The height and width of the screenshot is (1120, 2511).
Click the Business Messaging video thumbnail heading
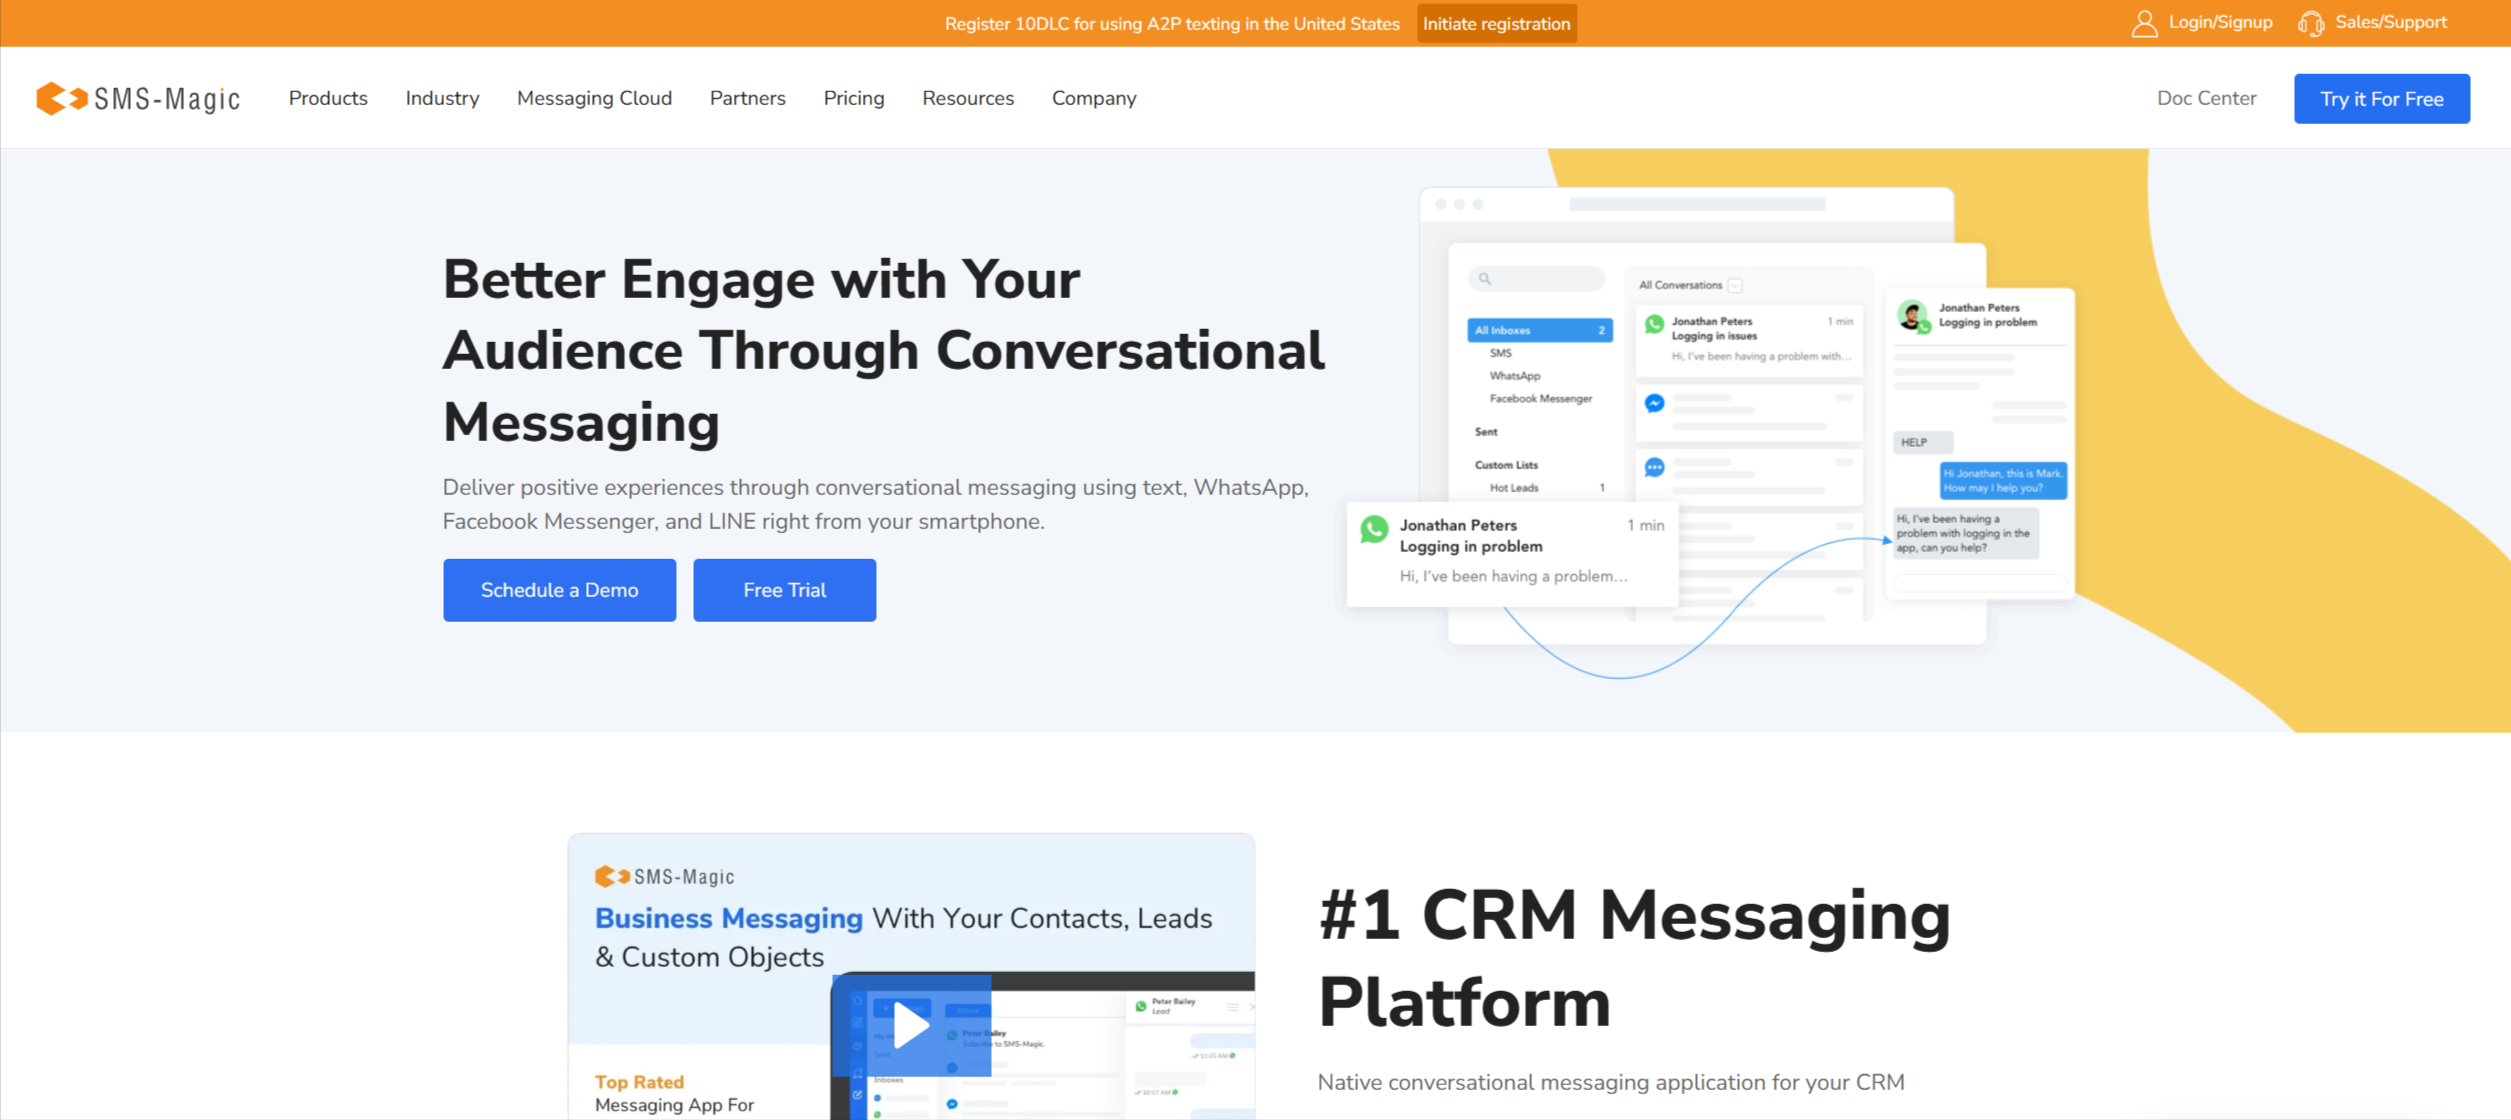pos(903,937)
